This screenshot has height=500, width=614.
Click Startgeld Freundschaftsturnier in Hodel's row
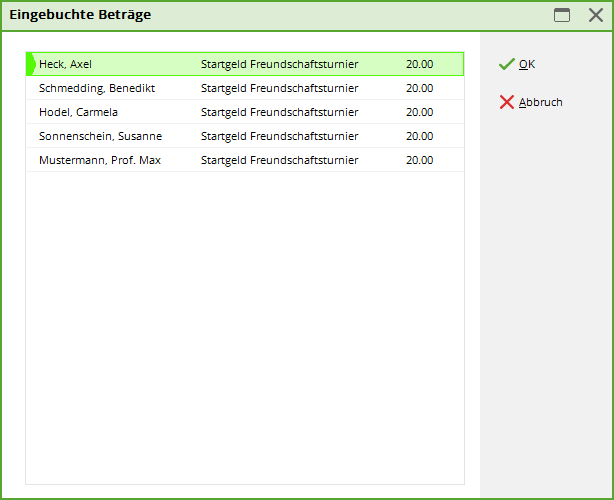point(279,112)
